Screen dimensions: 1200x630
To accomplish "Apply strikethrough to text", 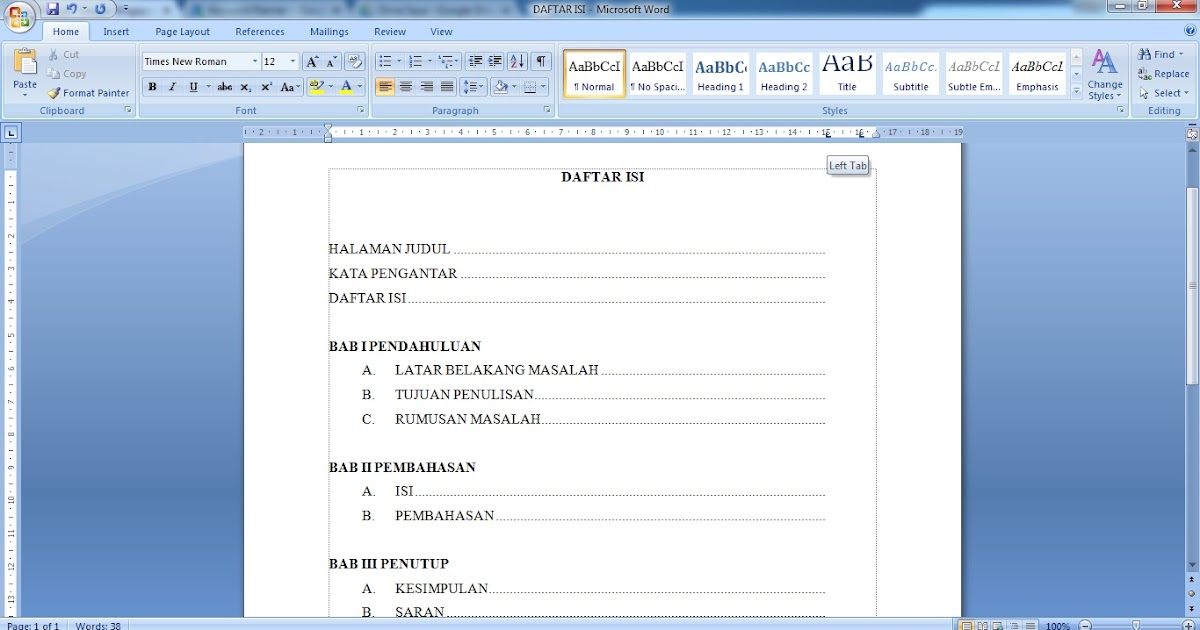I will click(225, 86).
